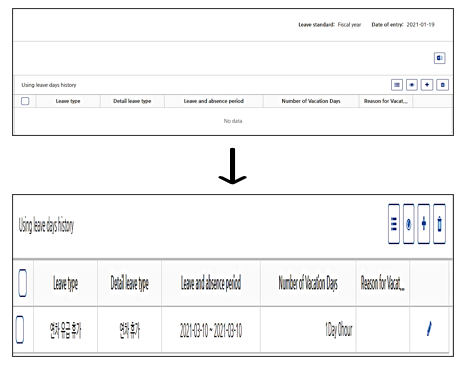
Task: Click plus add icon in enlarged history panel
Action: click(x=424, y=224)
